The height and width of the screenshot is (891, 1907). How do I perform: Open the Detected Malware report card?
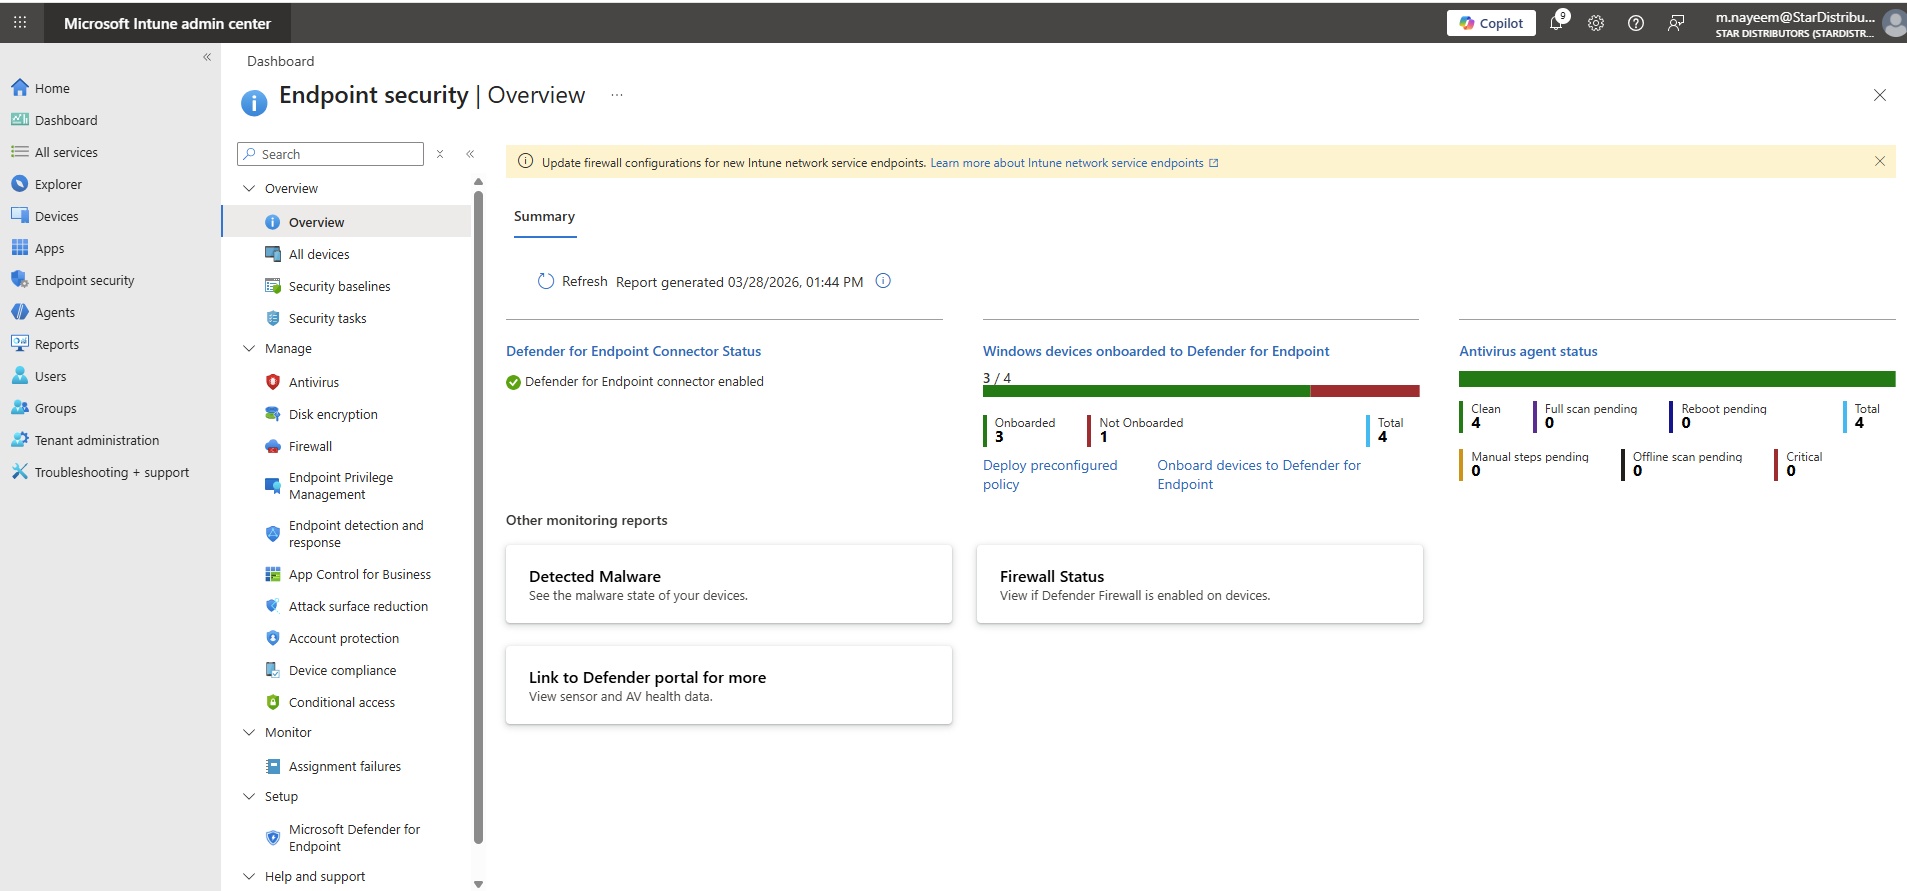tap(728, 584)
